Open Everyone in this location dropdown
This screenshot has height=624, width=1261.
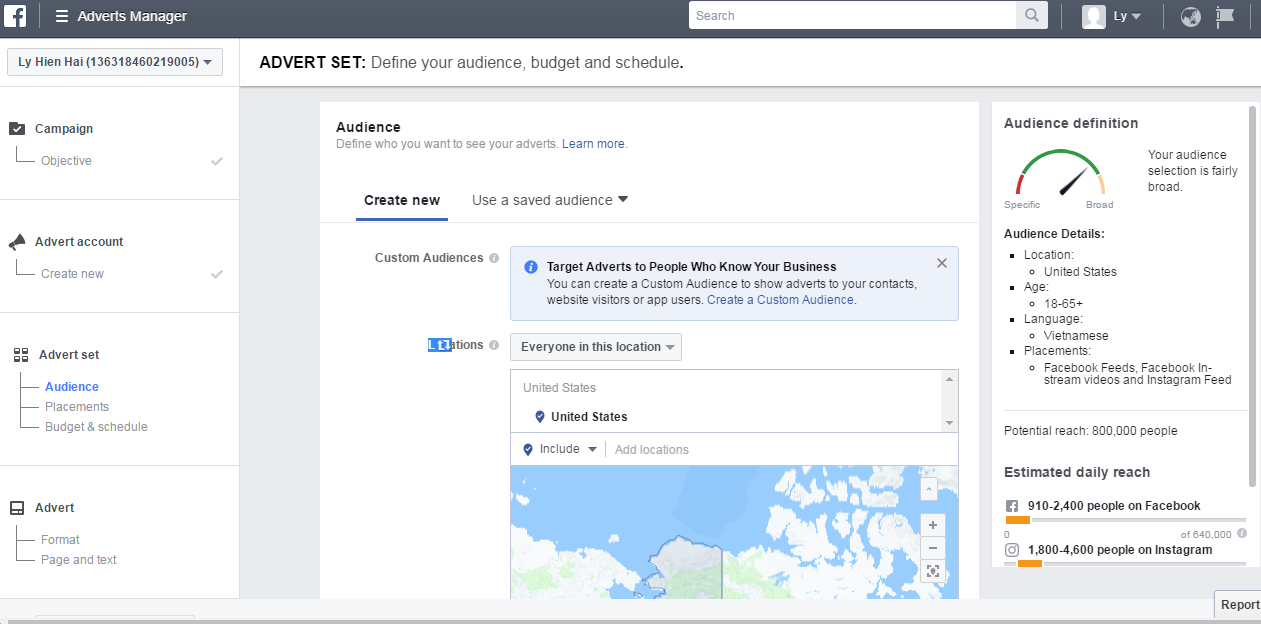click(596, 347)
